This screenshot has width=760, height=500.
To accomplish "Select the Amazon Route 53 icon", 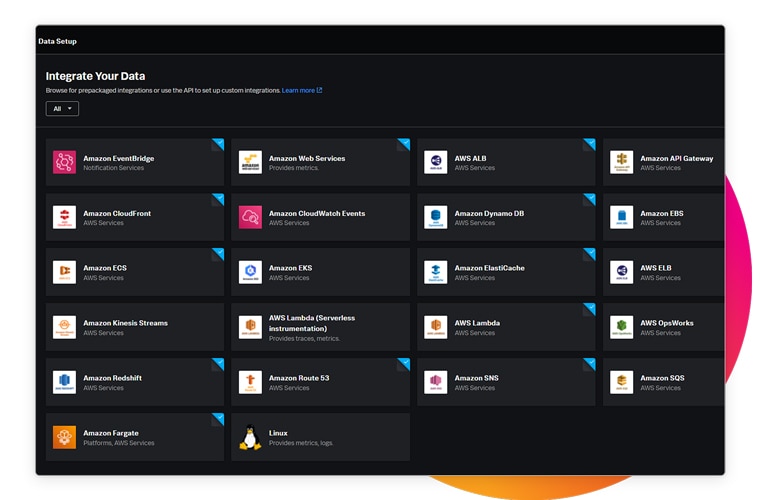I will tap(250, 382).
